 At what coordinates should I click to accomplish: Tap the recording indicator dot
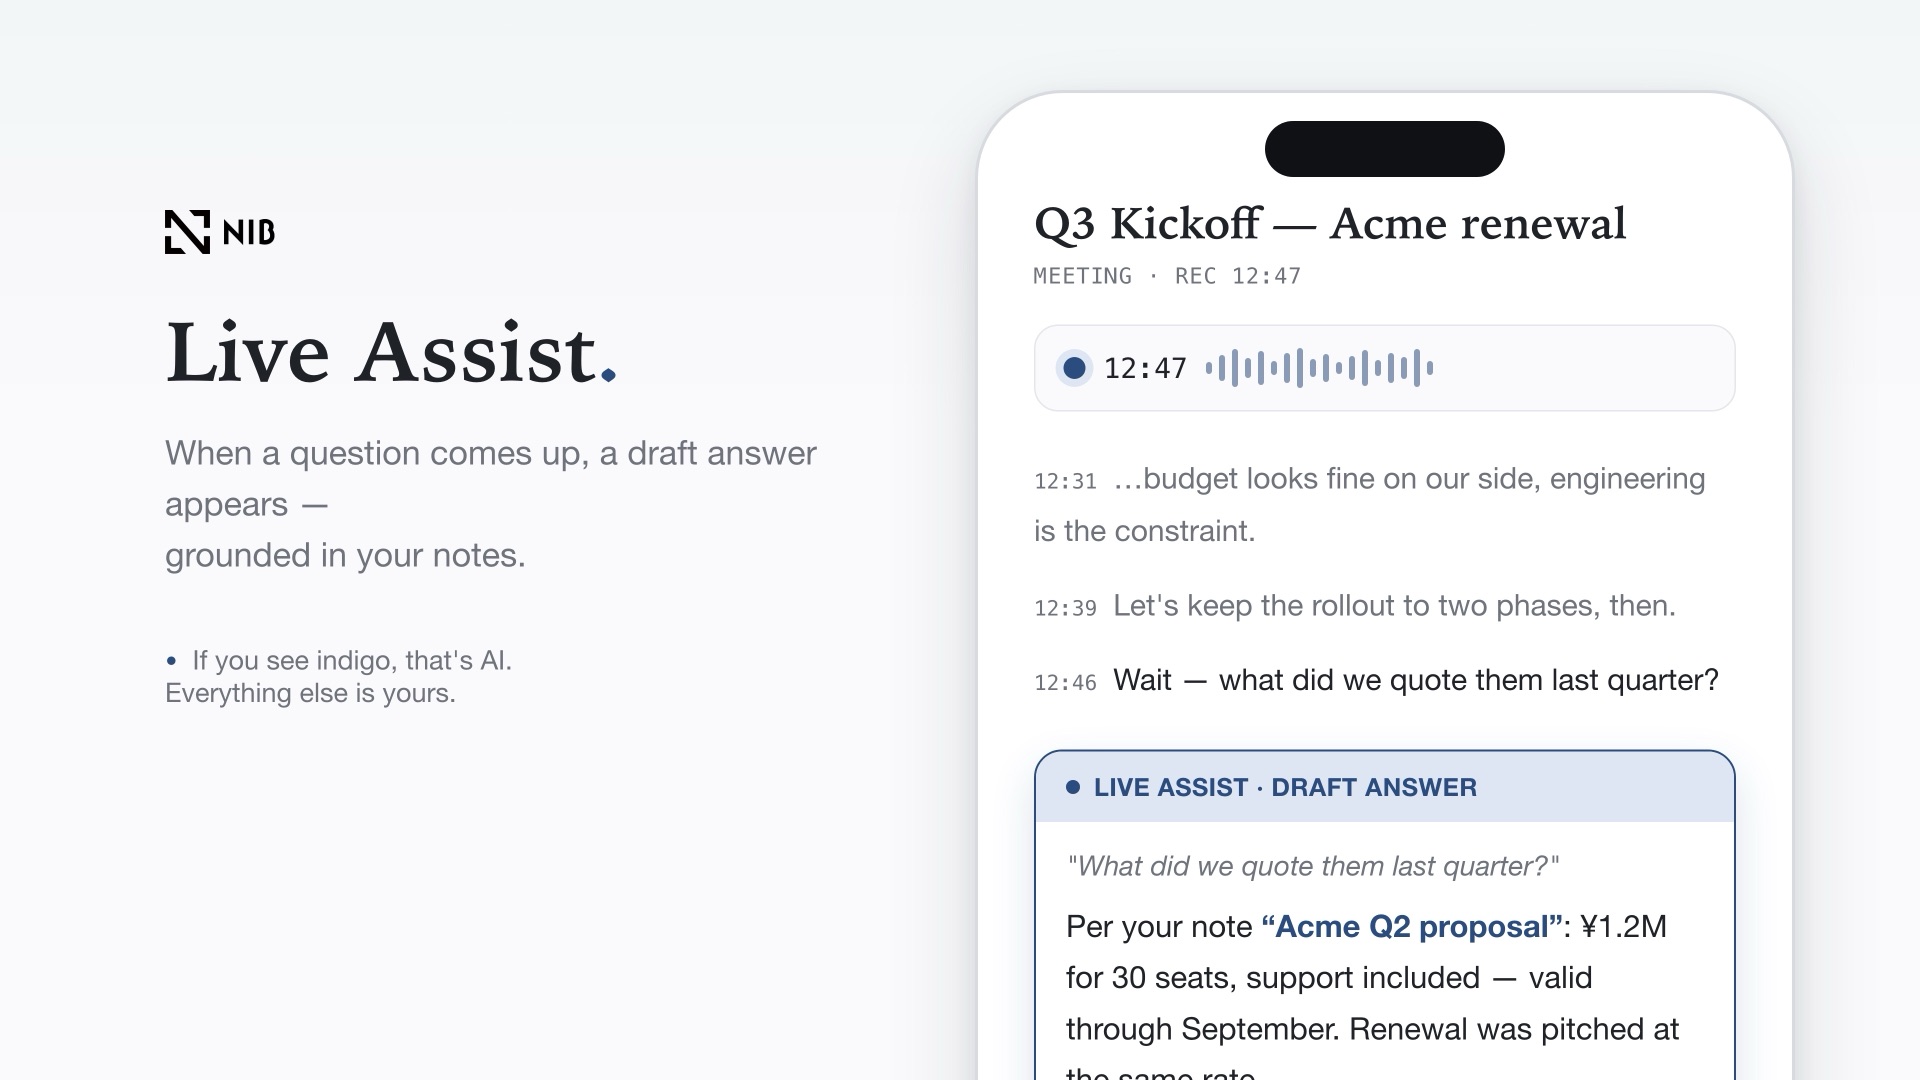pyautogui.click(x=1075, y=368)
